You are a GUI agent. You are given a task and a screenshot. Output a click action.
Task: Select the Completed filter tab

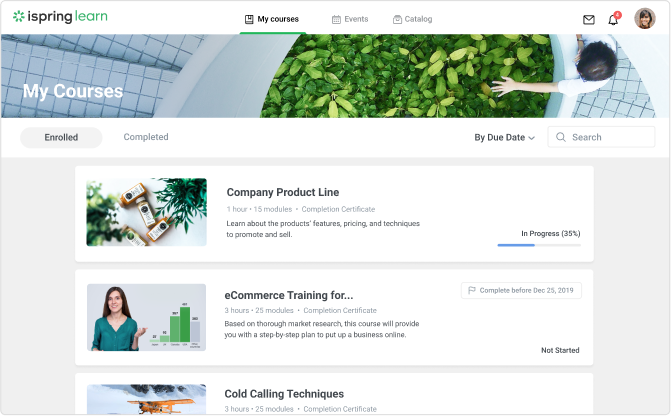pyautogui.click(x=146, y=137)
